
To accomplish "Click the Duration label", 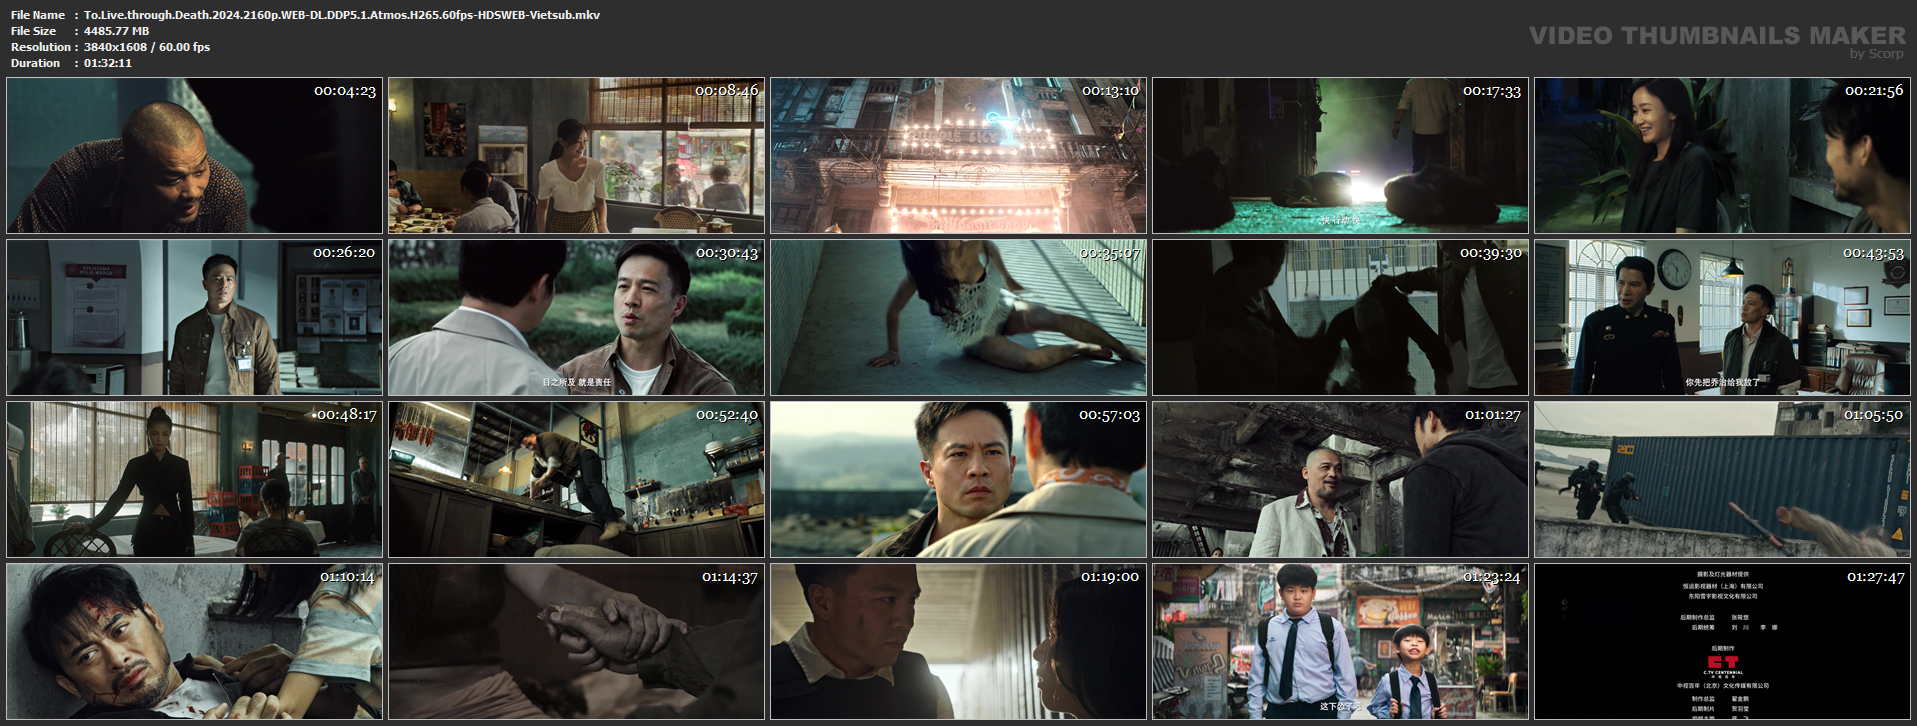I will [x=36, y=63].
